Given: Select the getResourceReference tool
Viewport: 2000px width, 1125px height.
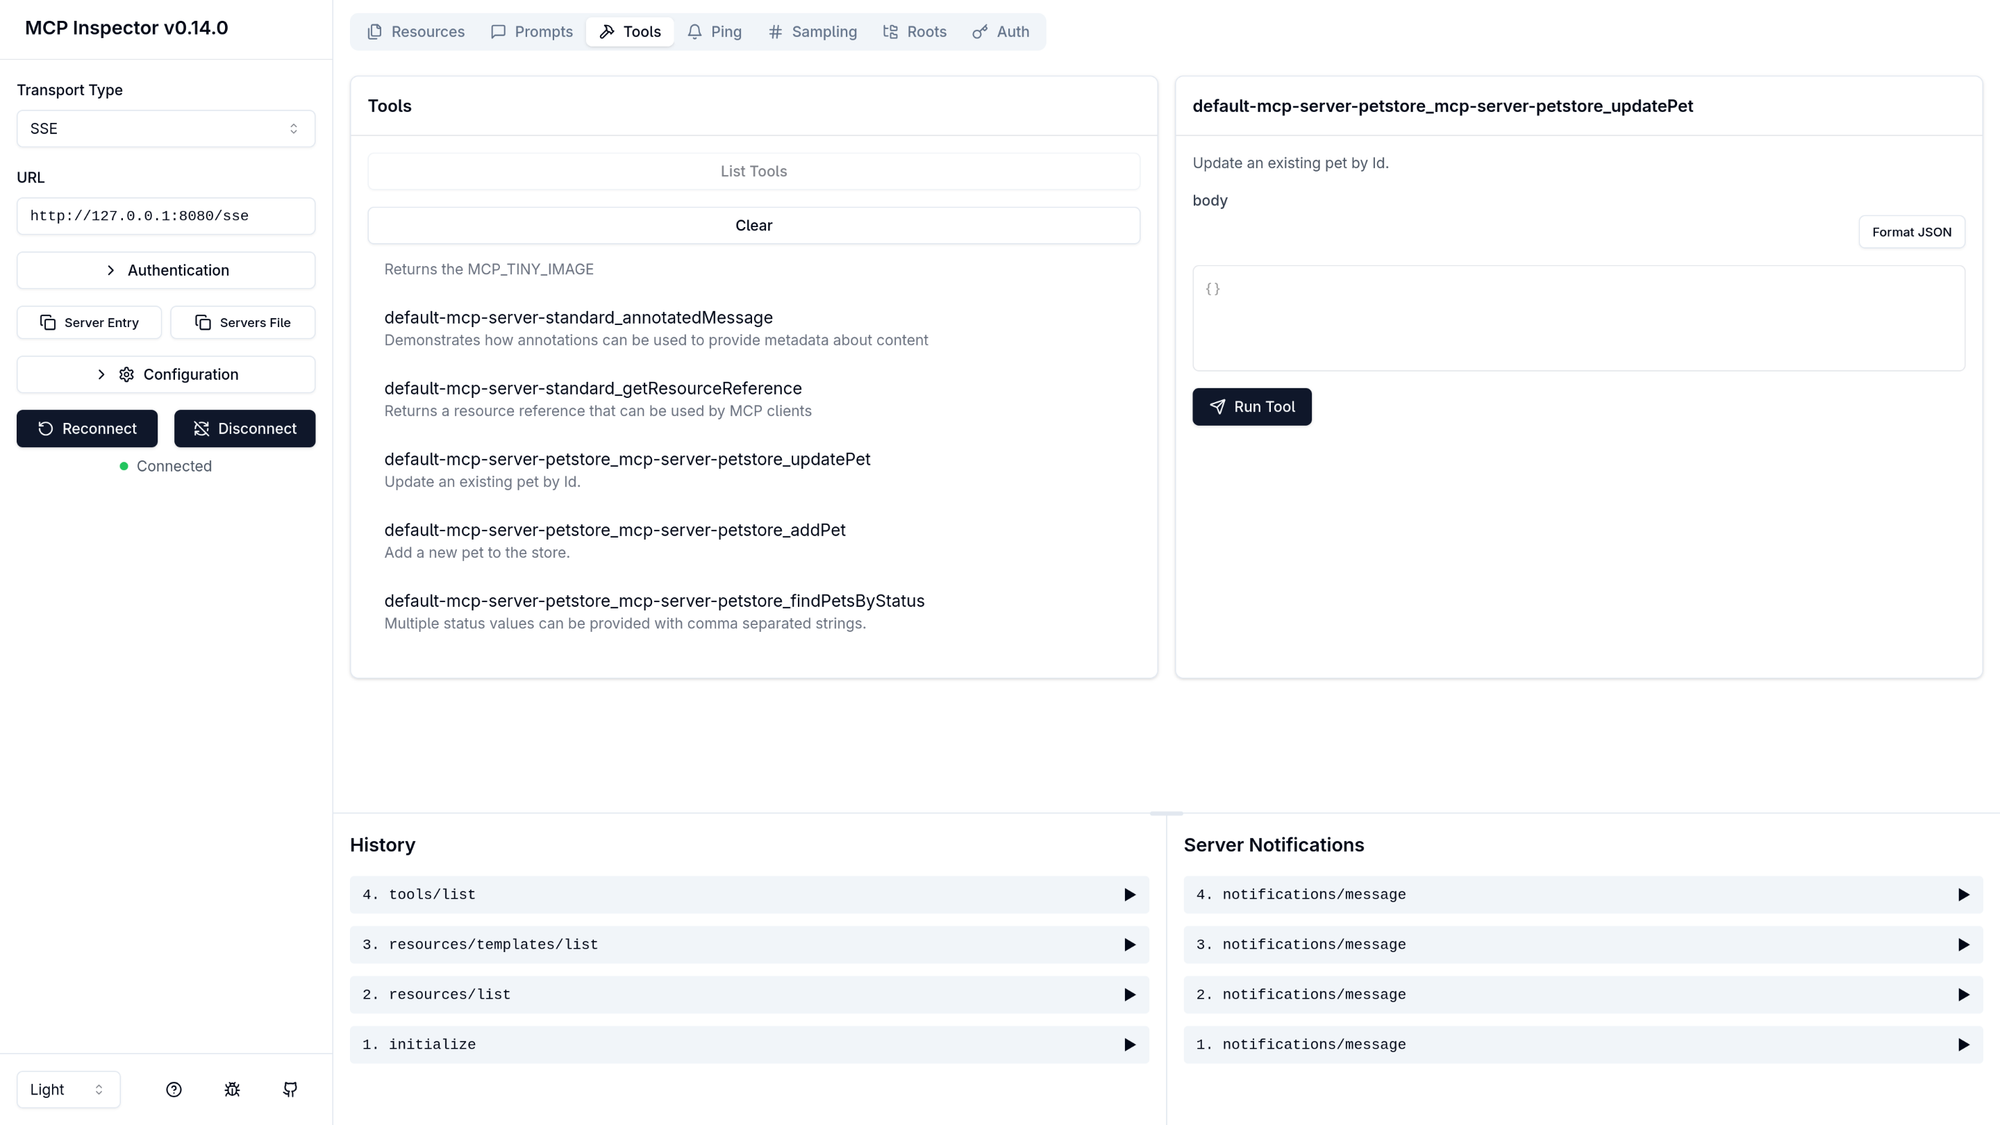Looking at the screenshot, I should coord(754,399).
